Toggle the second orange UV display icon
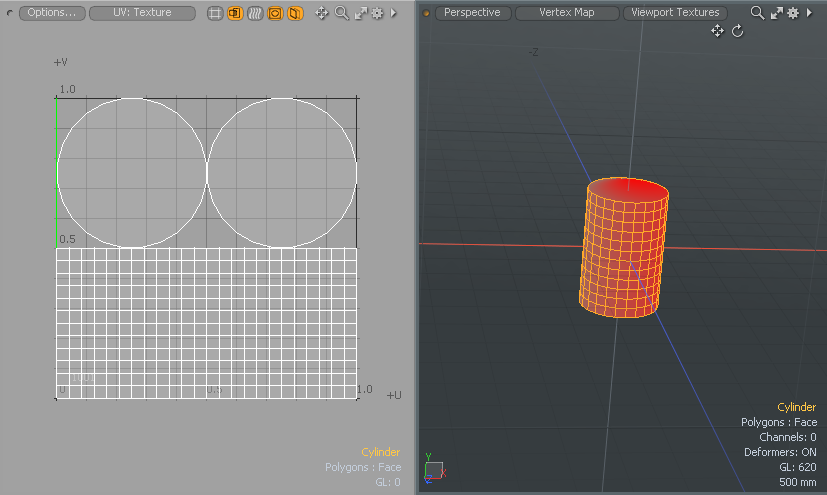The height and width of the screenshot is (495, 827). 235,13
